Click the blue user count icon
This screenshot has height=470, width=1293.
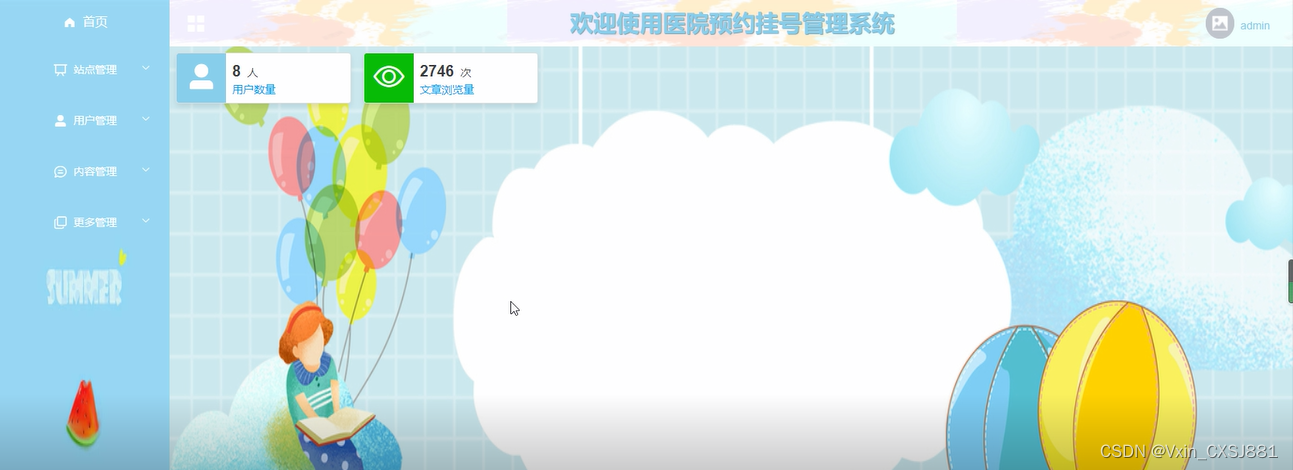click(201, 77)
